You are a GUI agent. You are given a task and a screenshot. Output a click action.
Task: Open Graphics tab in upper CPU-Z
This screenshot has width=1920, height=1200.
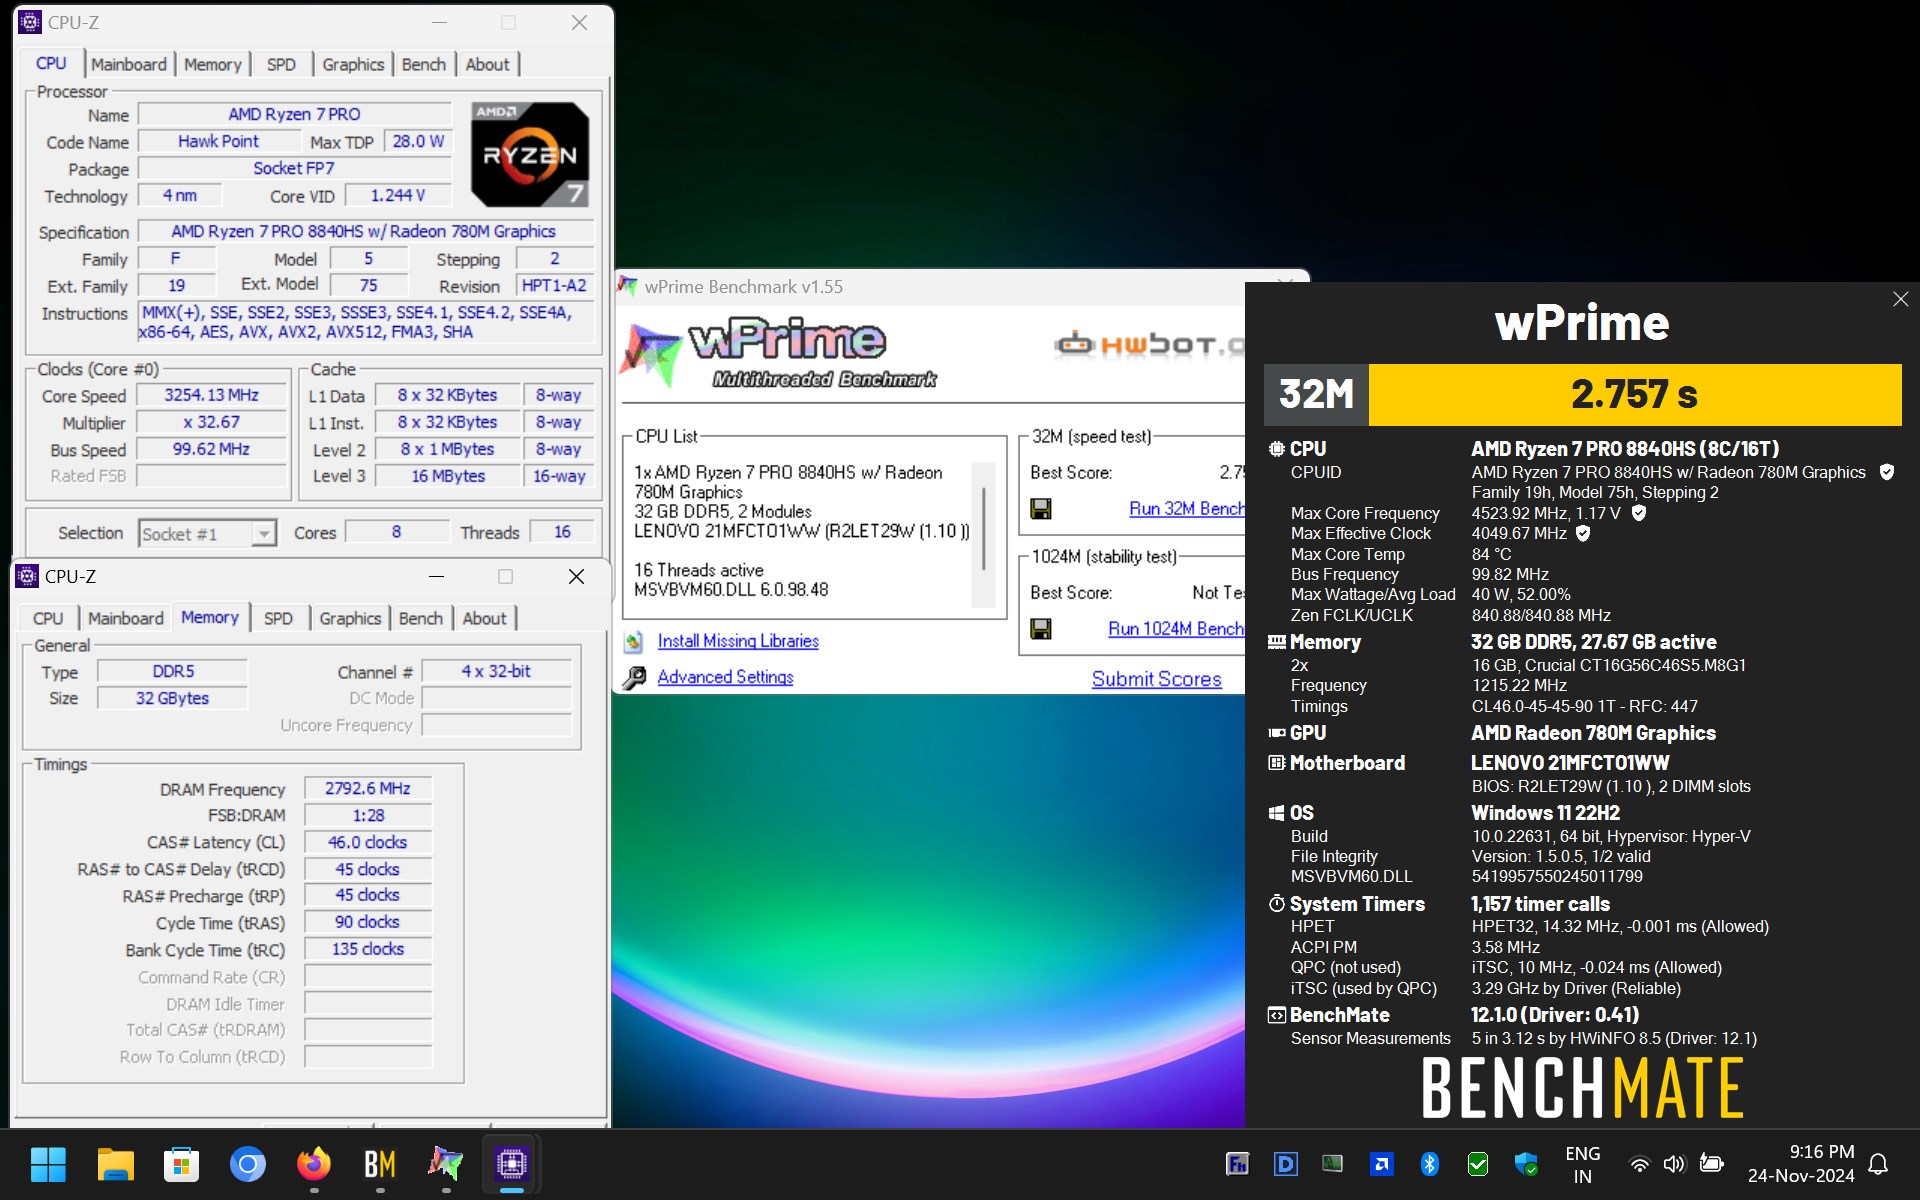pos(353,64)
